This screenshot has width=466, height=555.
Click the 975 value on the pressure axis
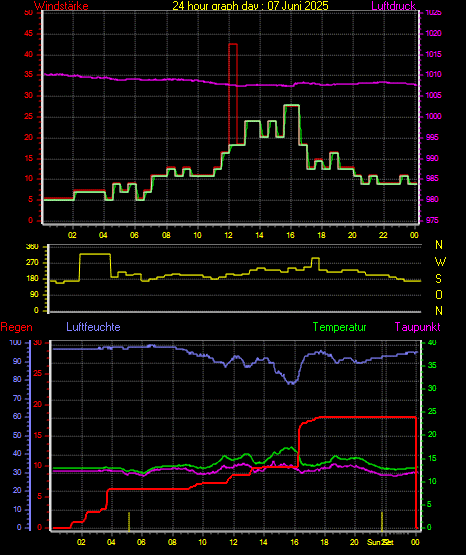432,220
